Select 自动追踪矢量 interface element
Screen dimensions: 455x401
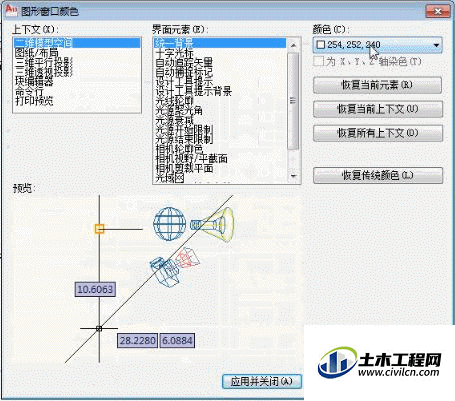coord(220,62)
